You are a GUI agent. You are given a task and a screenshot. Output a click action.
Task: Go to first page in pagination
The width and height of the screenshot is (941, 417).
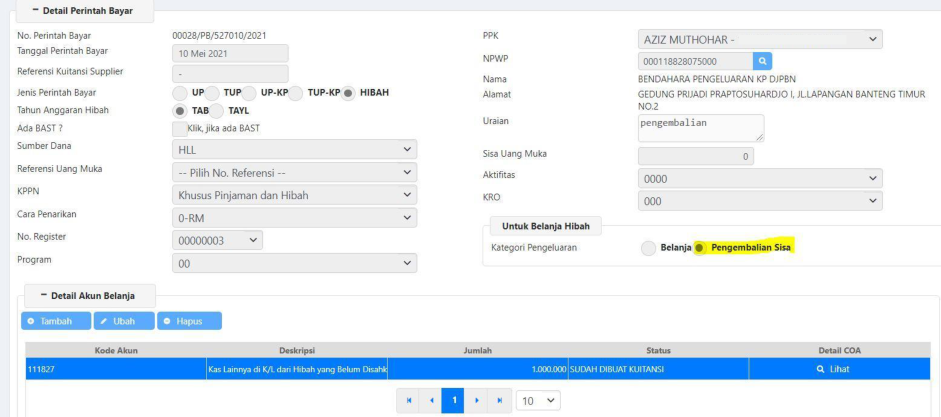(407, 400)
